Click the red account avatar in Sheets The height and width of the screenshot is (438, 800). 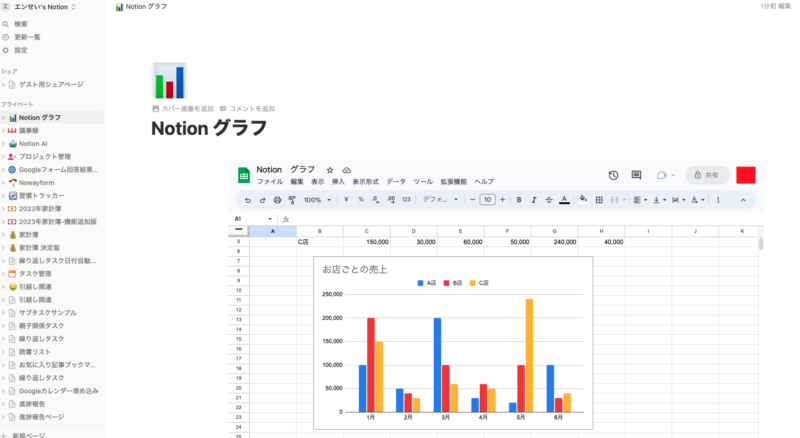pos(746,175)
